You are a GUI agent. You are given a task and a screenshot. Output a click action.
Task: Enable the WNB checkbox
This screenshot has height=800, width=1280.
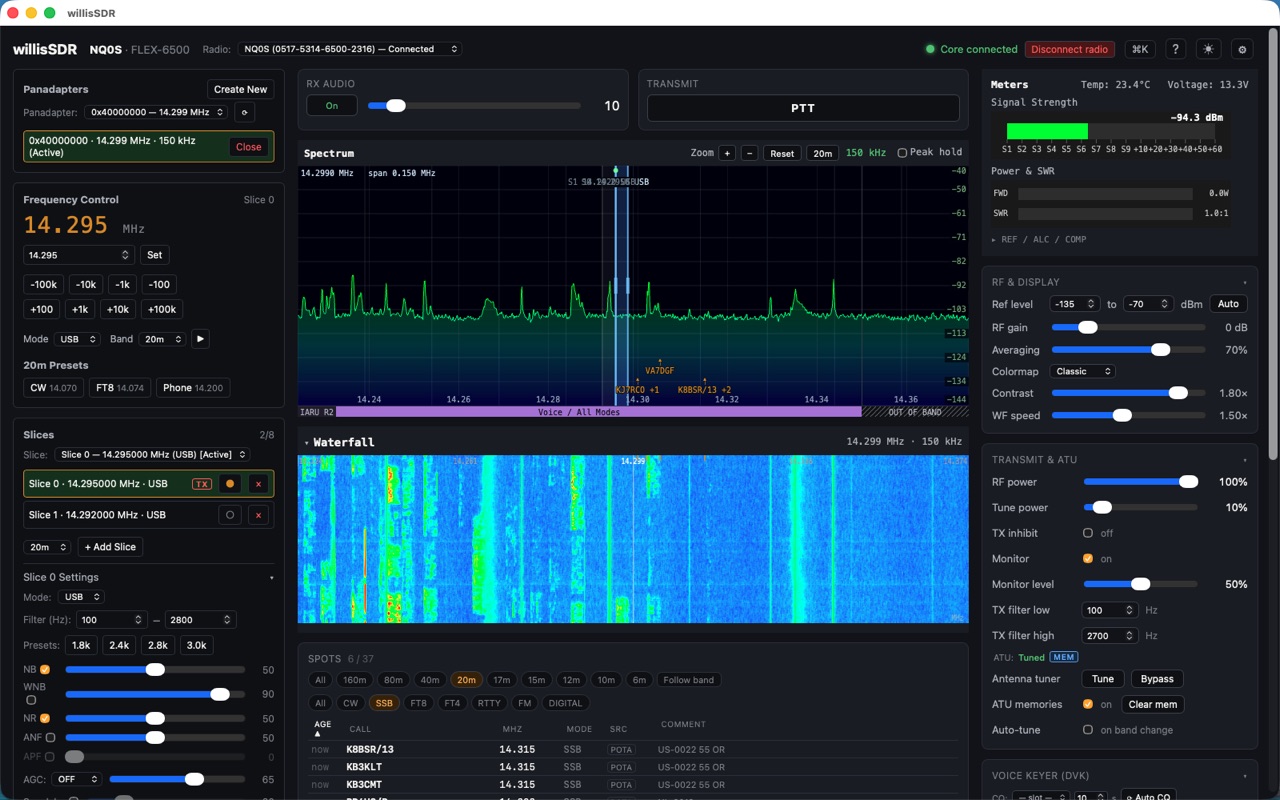[31, 700]
